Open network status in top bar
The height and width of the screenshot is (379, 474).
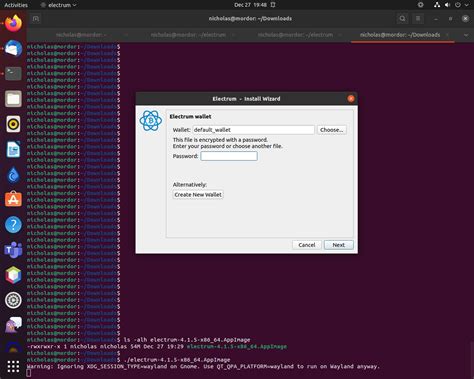pos(437,5)
